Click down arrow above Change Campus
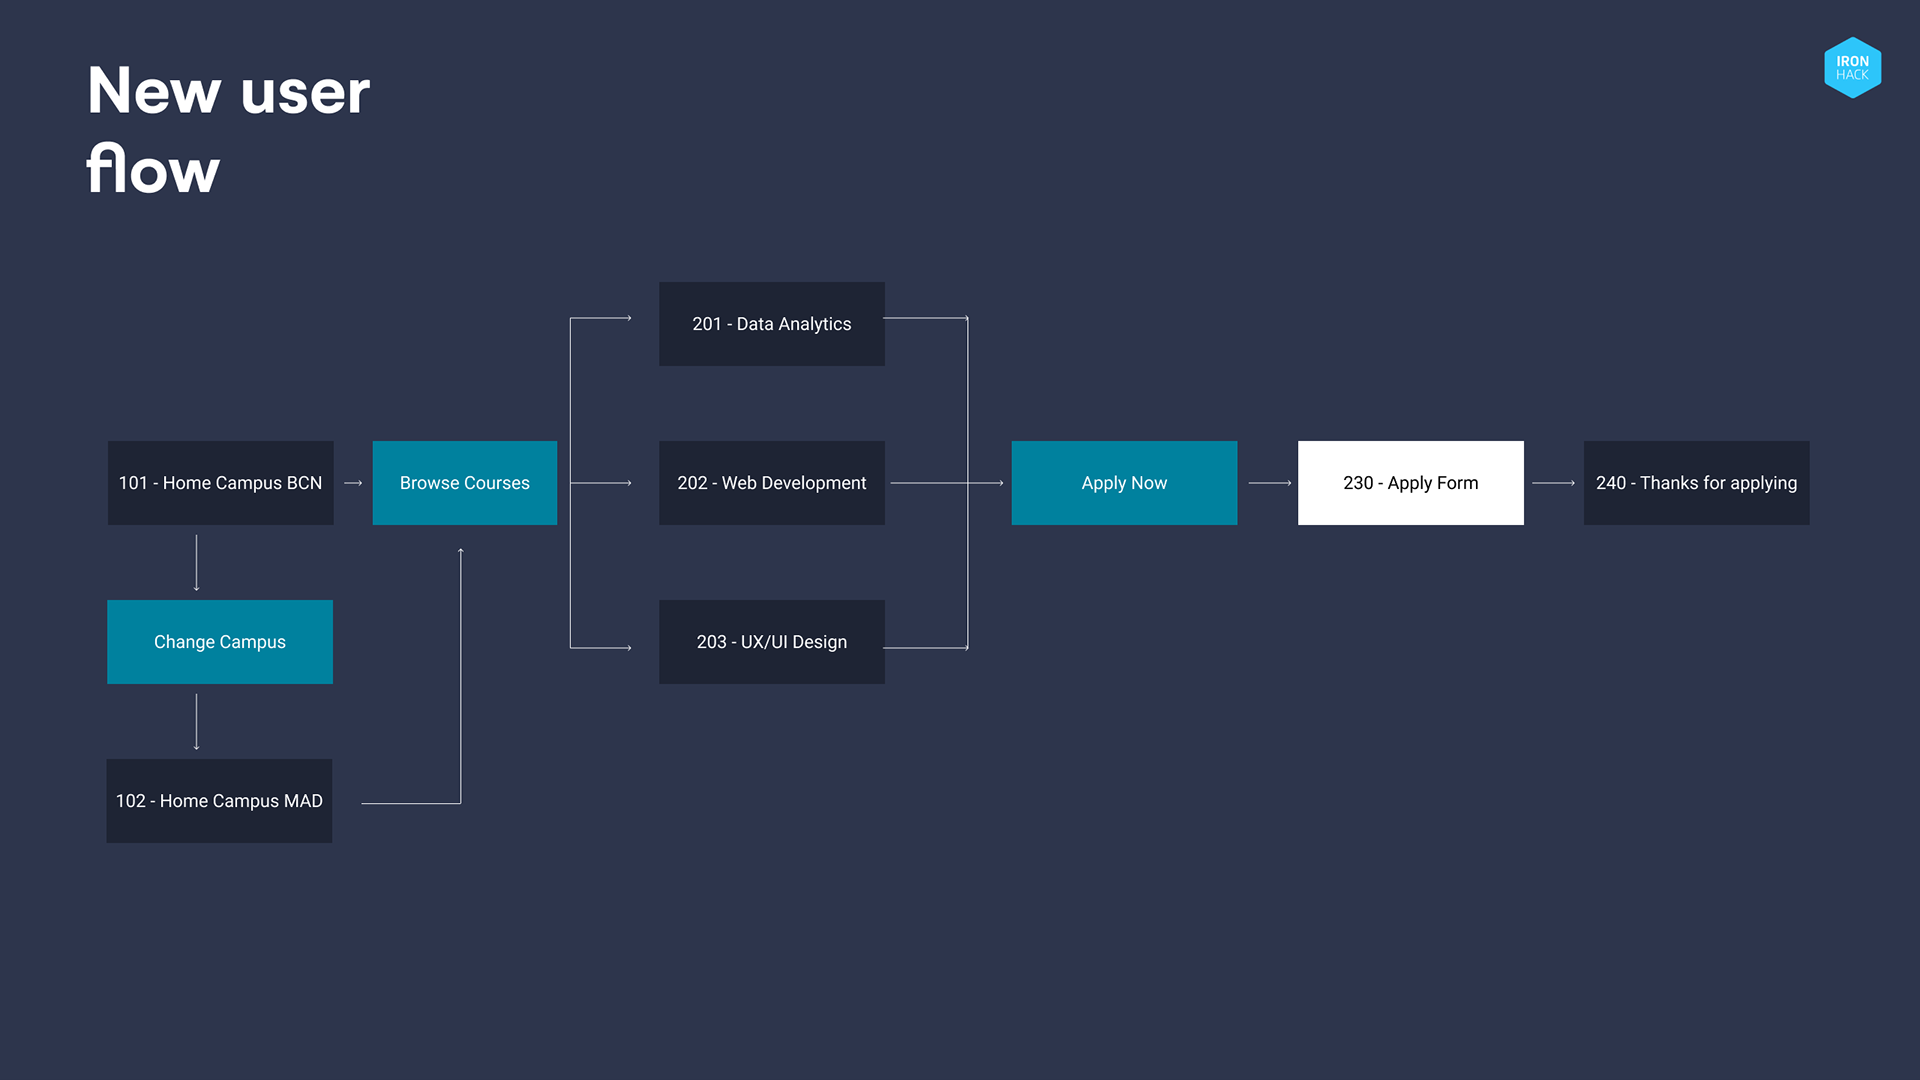 click(196, 563)
